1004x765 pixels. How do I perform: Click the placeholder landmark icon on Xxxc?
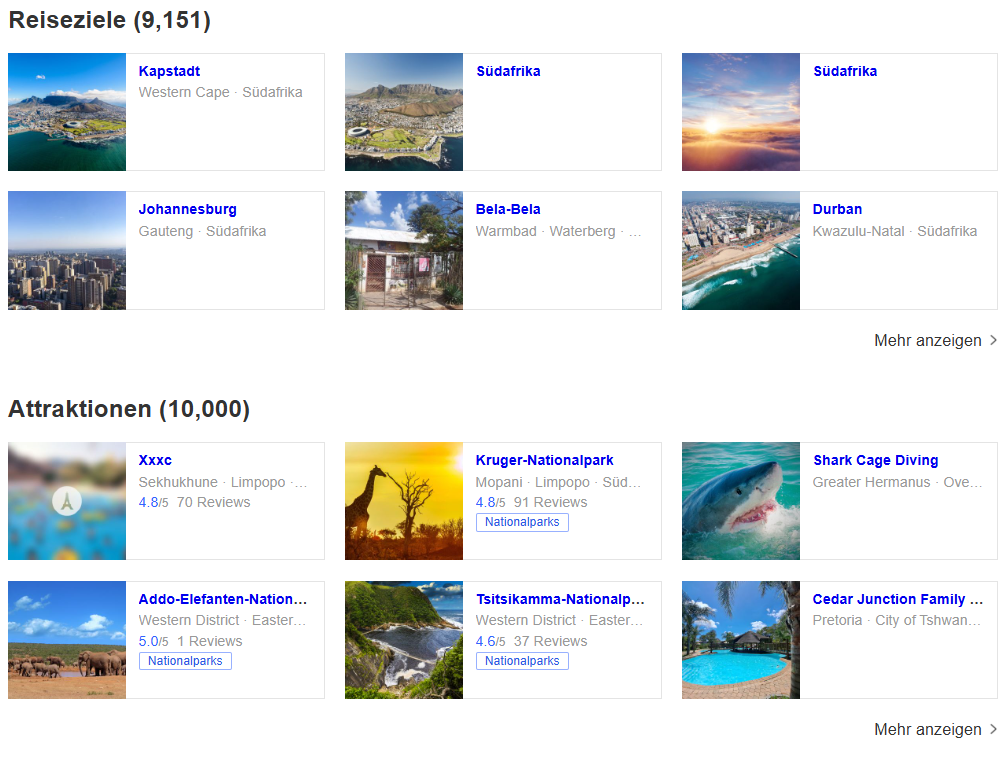pos(66,501)
